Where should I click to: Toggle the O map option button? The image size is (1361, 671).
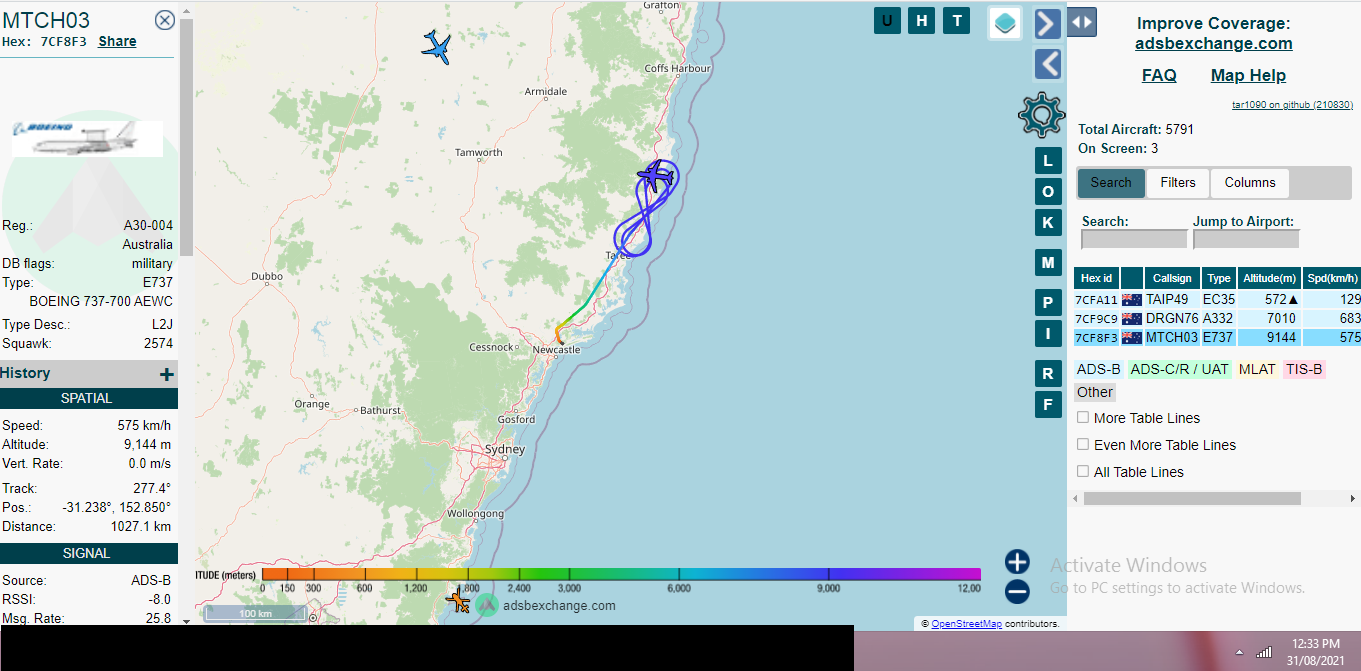(x=1048, y=191)
